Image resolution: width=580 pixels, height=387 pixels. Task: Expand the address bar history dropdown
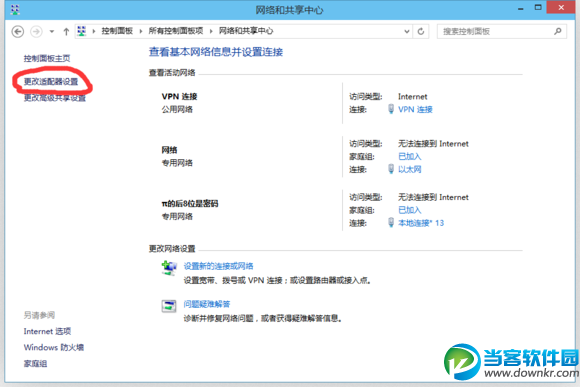[407, 31]
